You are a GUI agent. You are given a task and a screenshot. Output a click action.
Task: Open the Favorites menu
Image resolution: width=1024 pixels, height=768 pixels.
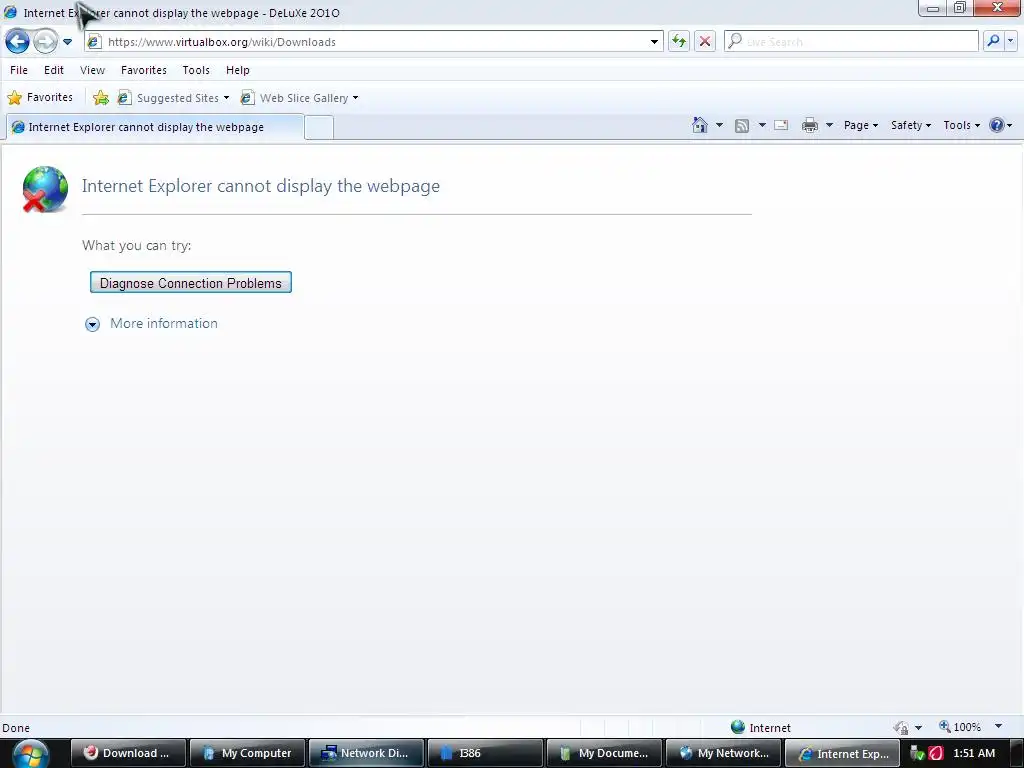[x=144, y=70]
